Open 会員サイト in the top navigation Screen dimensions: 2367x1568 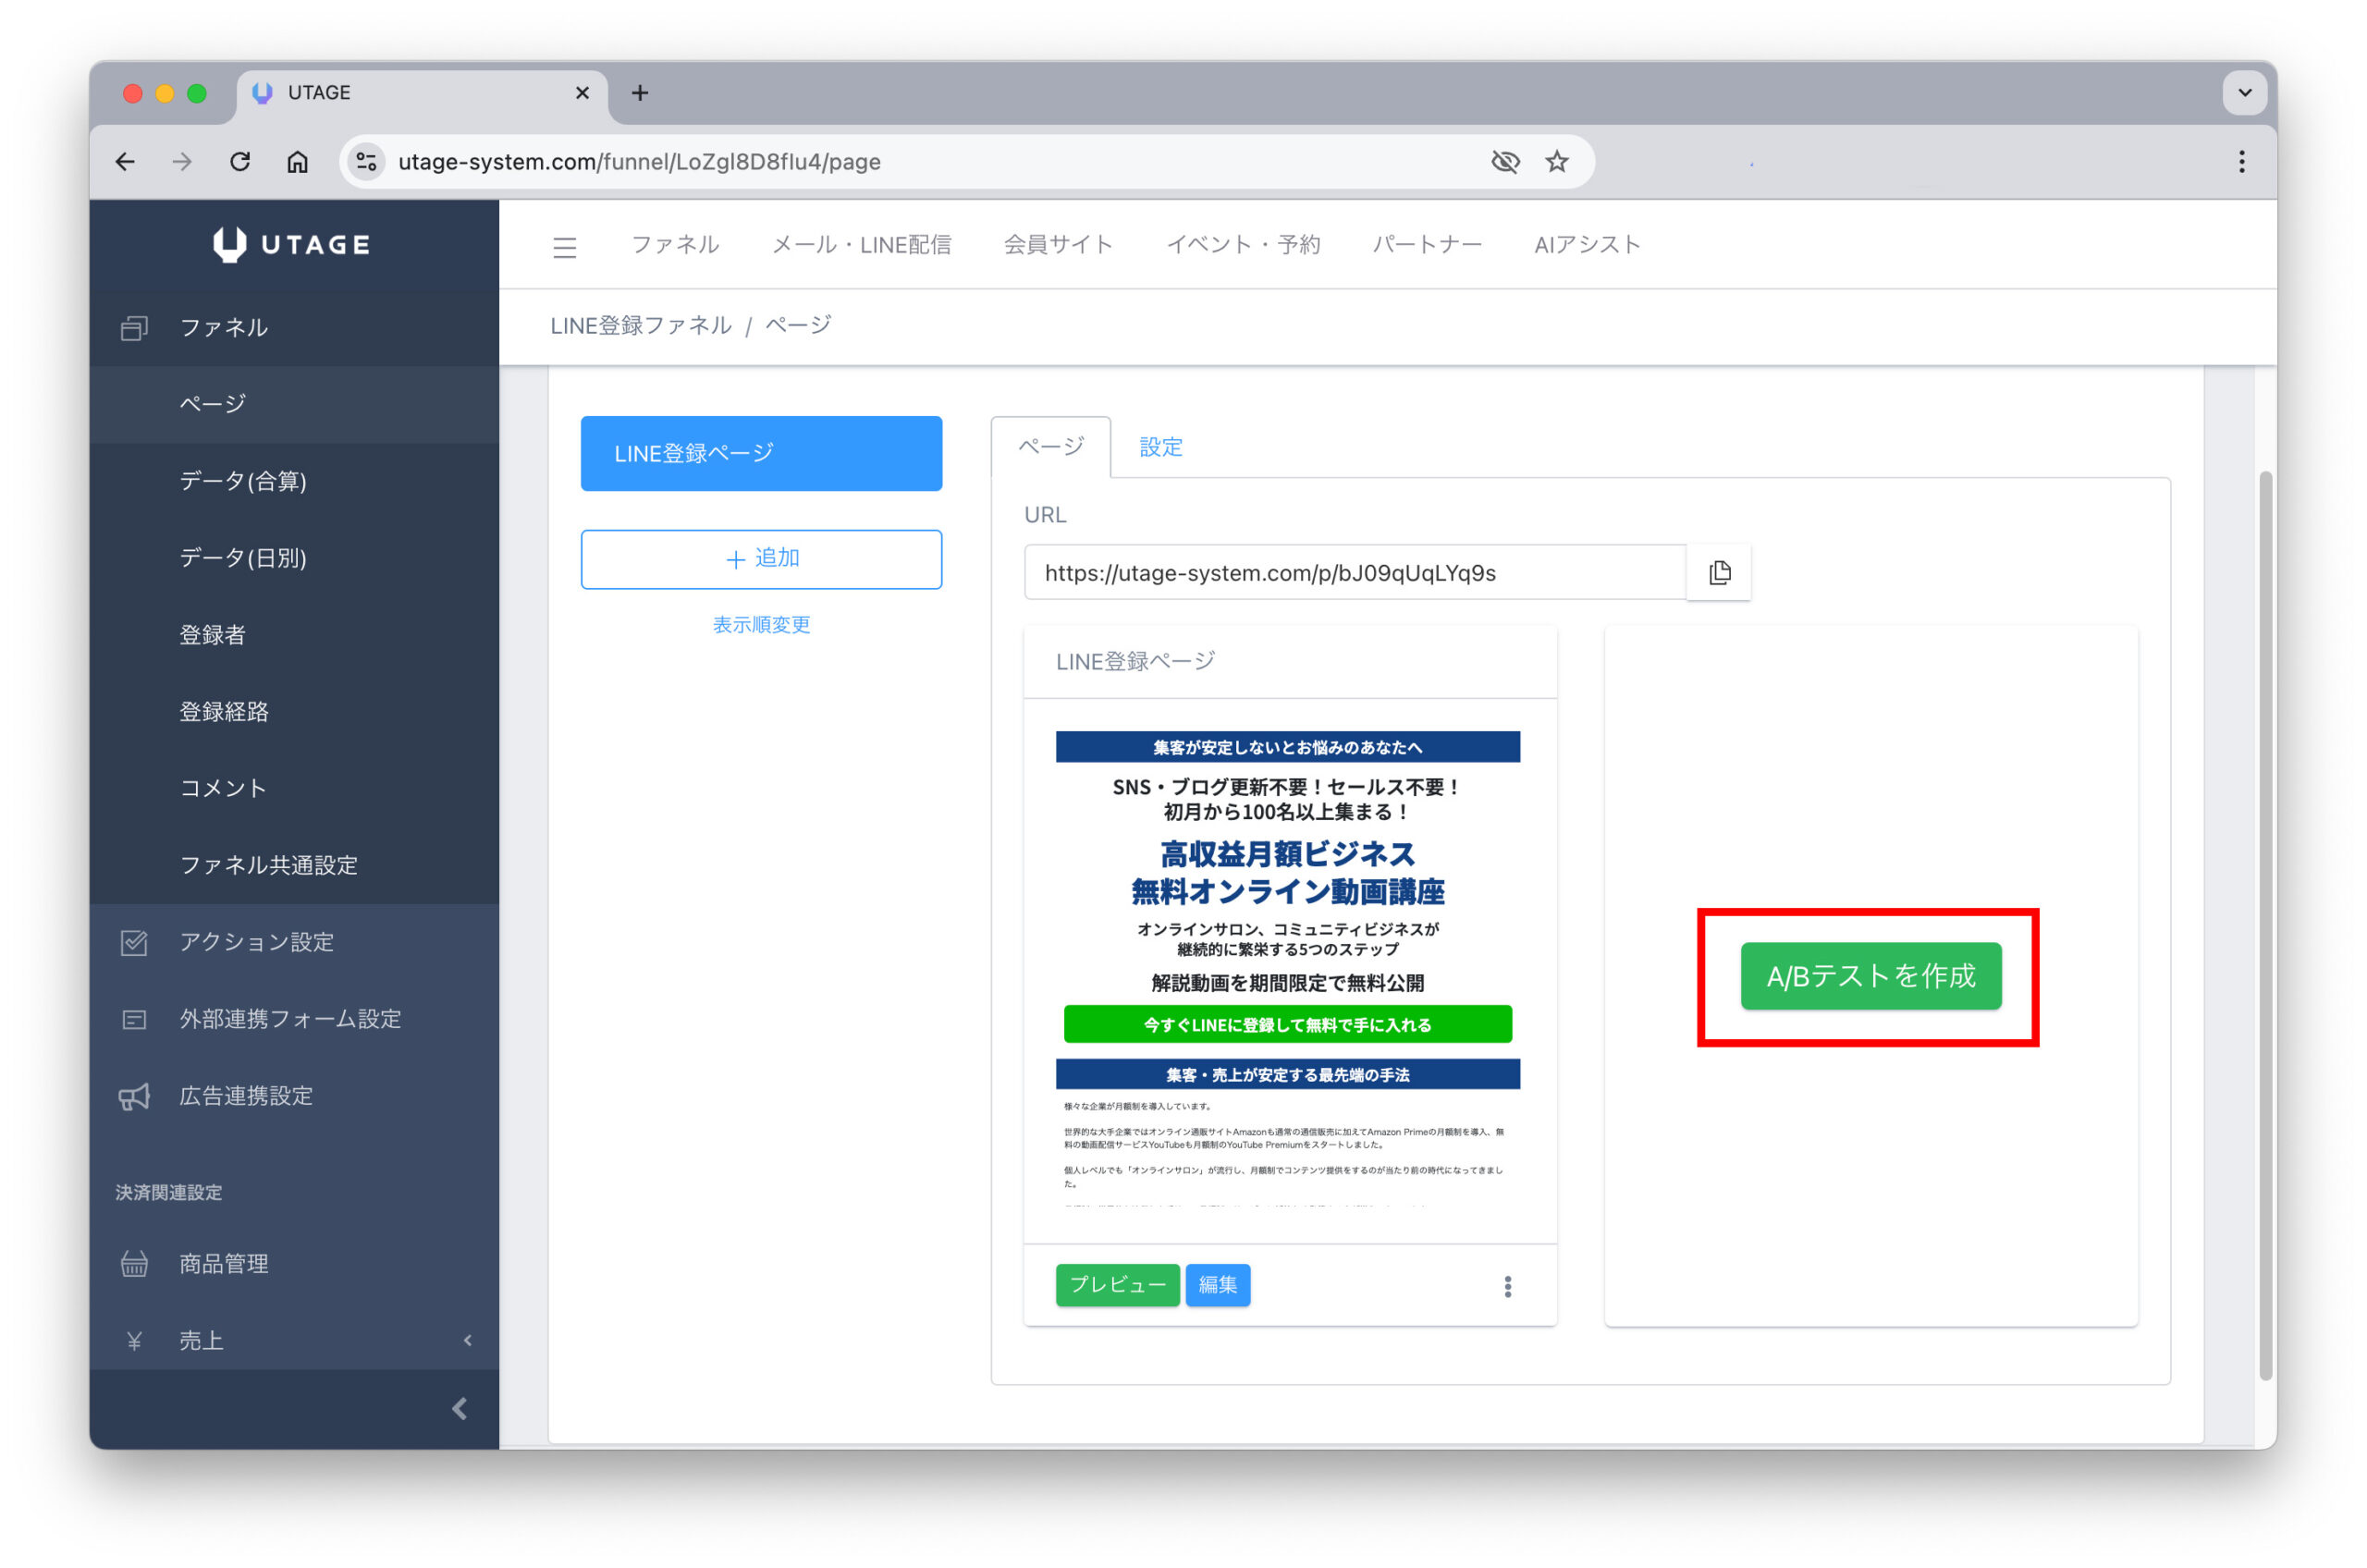coord(1058,245)
